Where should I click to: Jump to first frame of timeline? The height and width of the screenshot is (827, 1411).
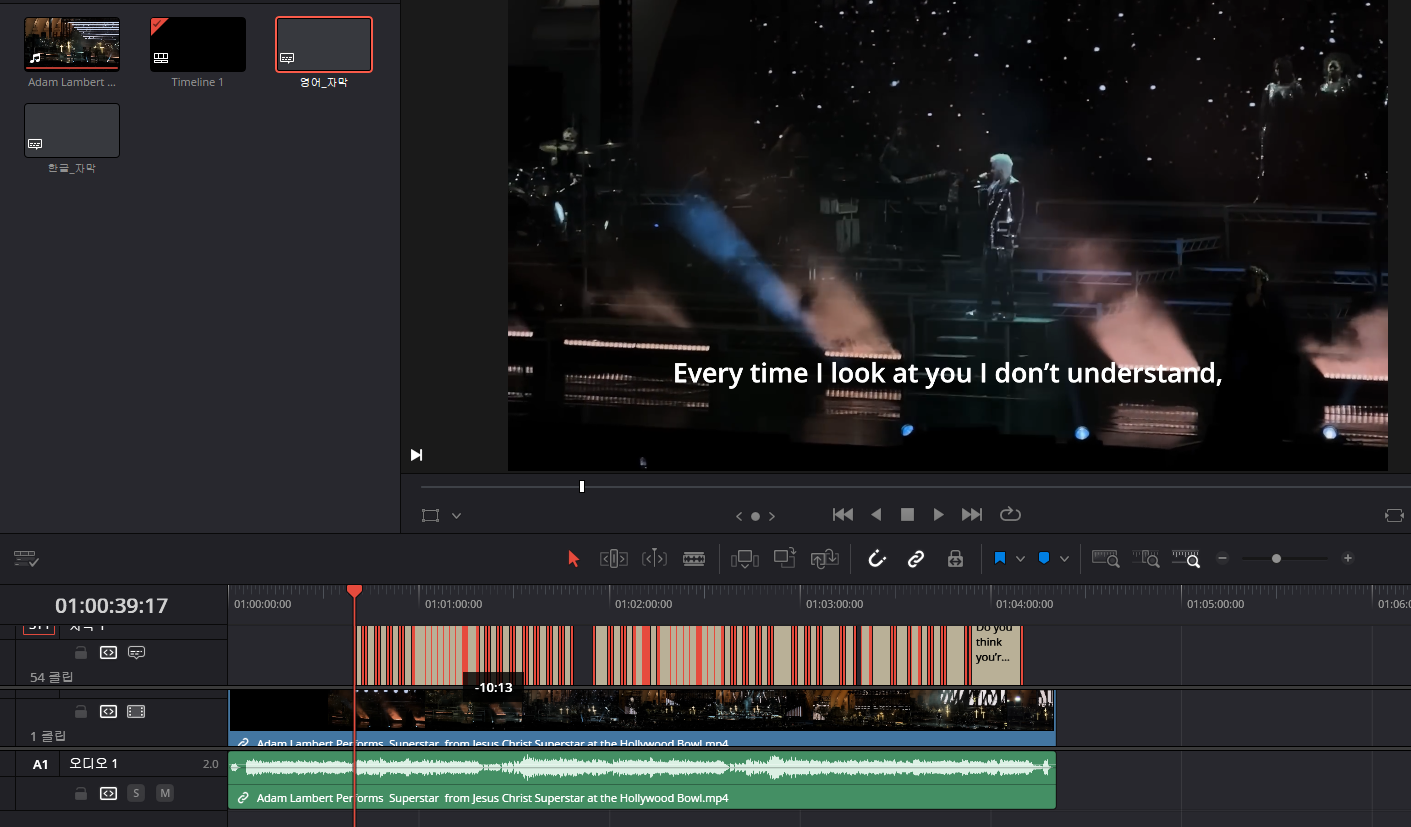pos(843,514)
